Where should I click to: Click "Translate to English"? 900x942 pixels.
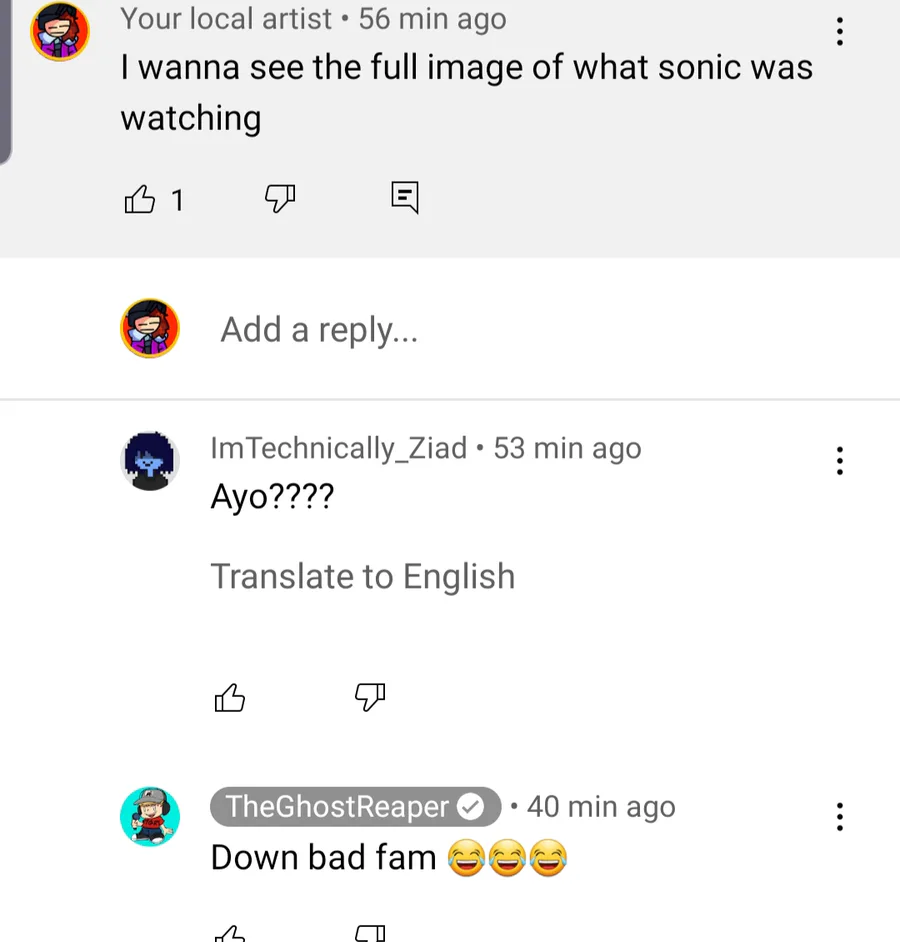[362, 576]
